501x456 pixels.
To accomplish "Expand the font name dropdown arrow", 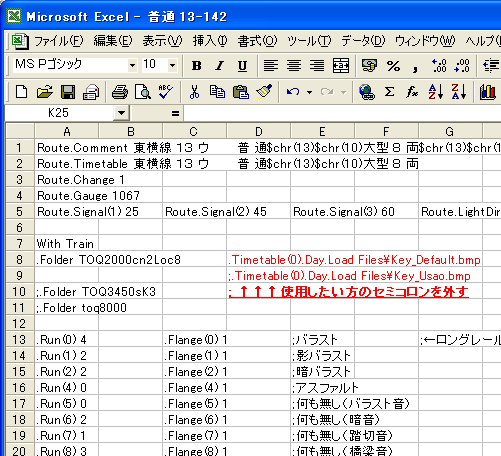I will (132, 65).
